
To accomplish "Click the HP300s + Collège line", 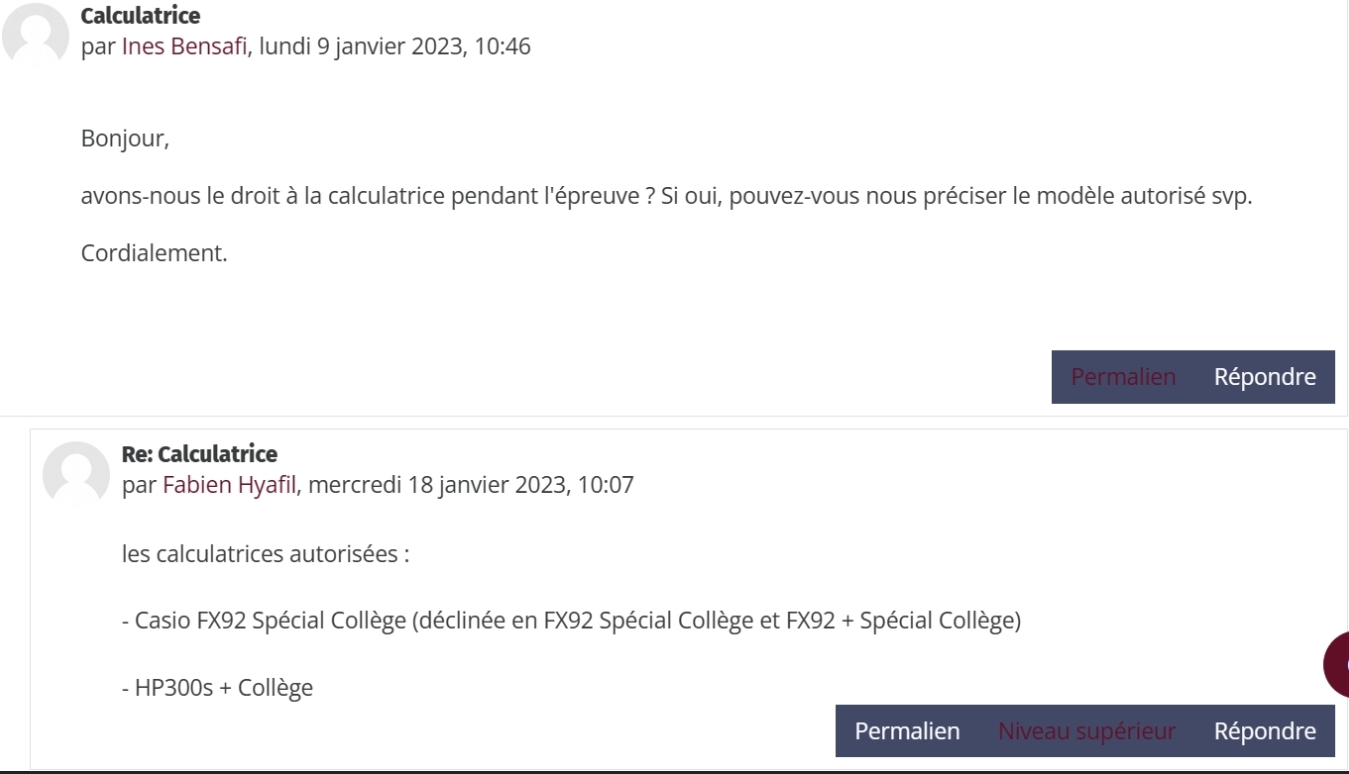I will click(x=217, y=687).
